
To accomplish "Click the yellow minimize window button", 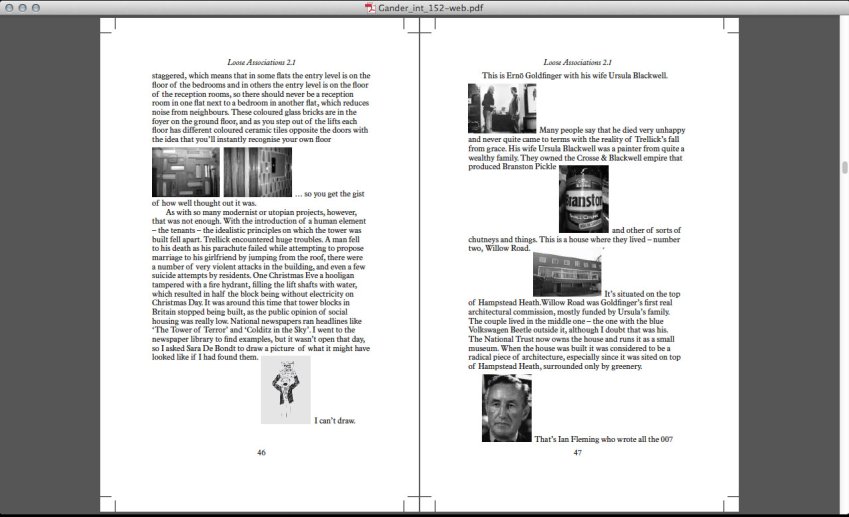I will point(22,8).
